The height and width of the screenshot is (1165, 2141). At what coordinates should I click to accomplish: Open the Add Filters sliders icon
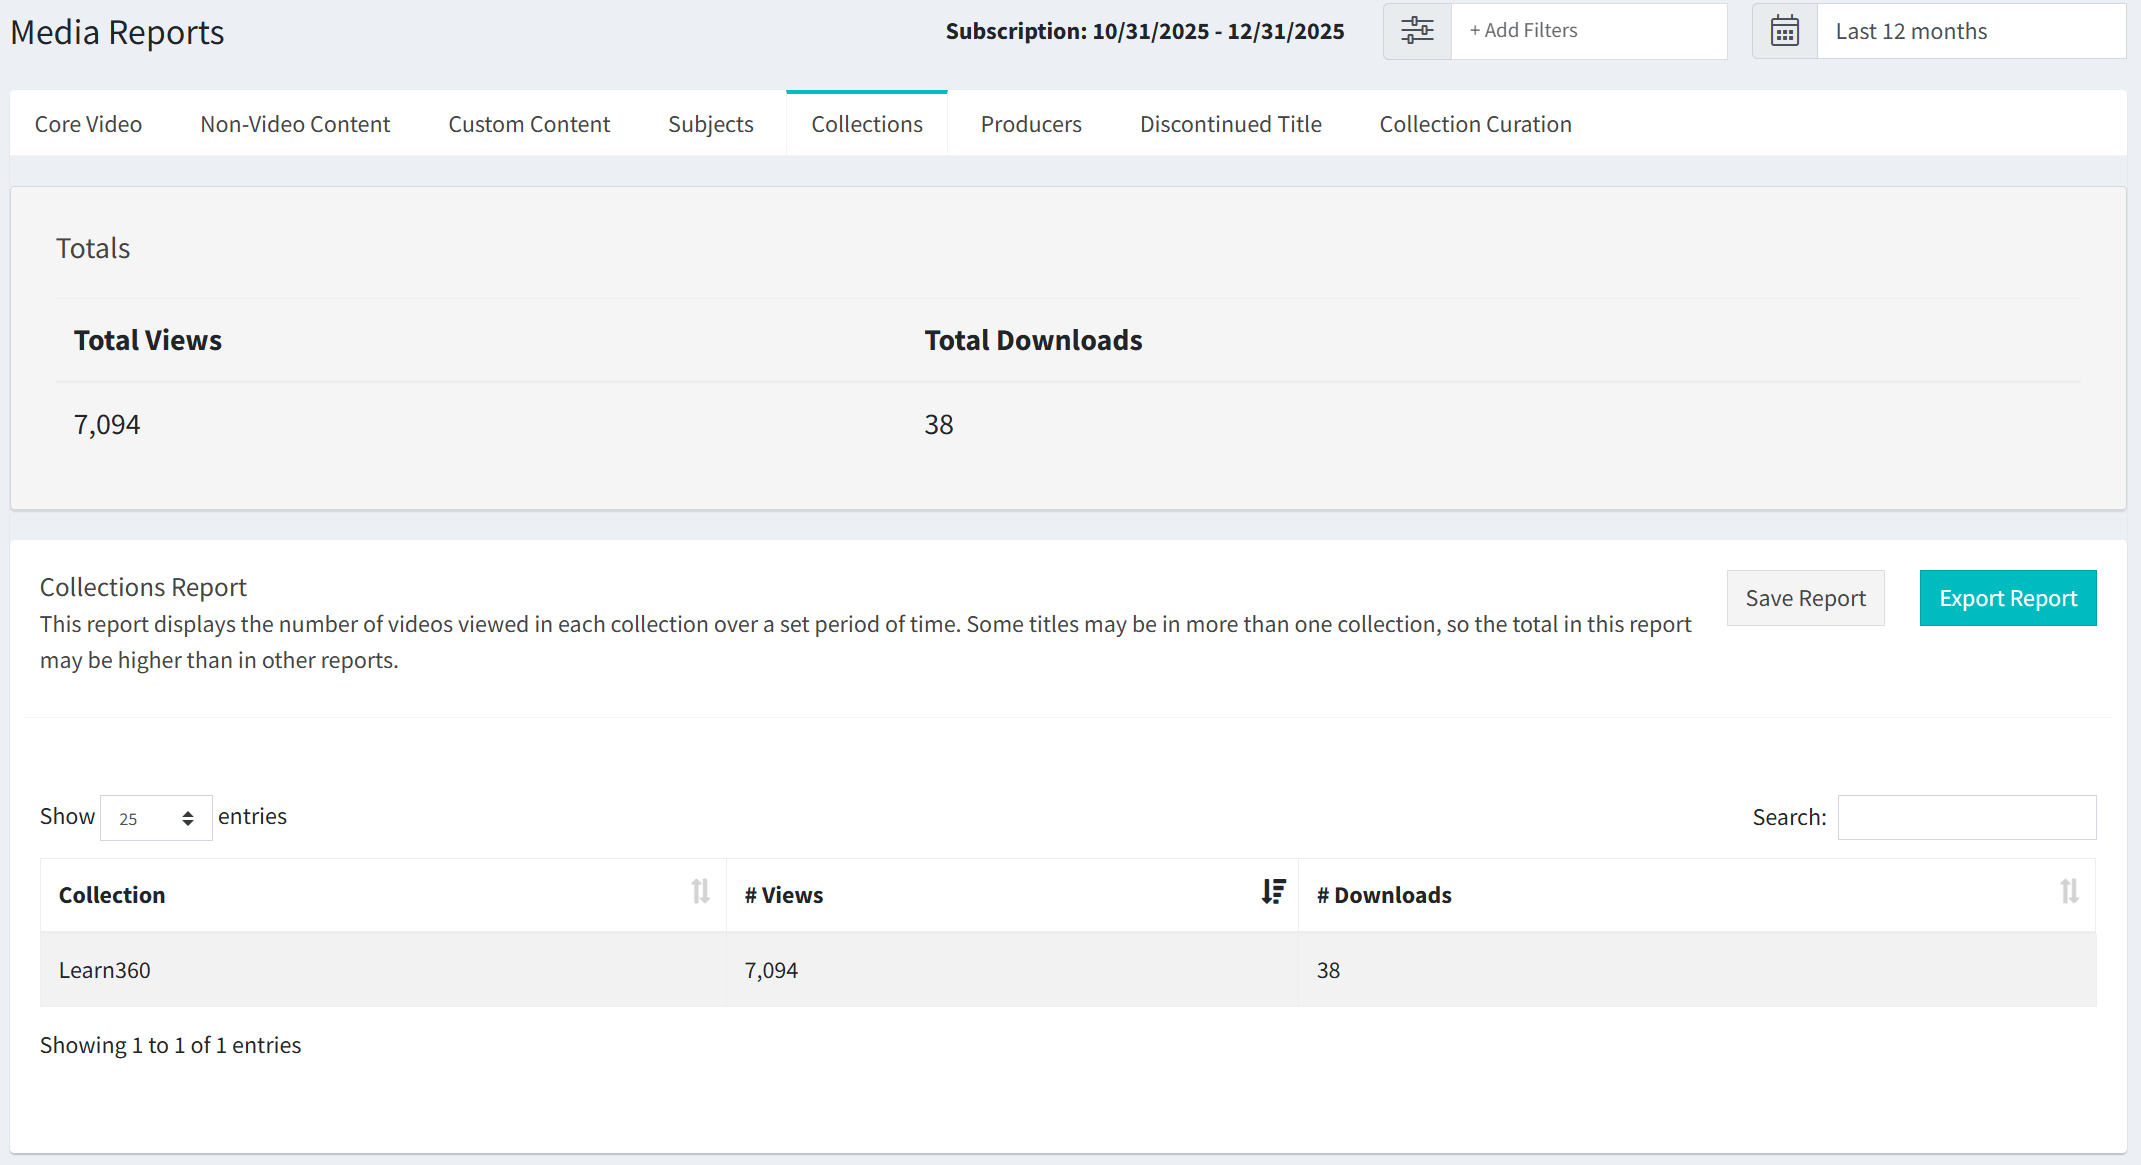tap(1416, 31)
